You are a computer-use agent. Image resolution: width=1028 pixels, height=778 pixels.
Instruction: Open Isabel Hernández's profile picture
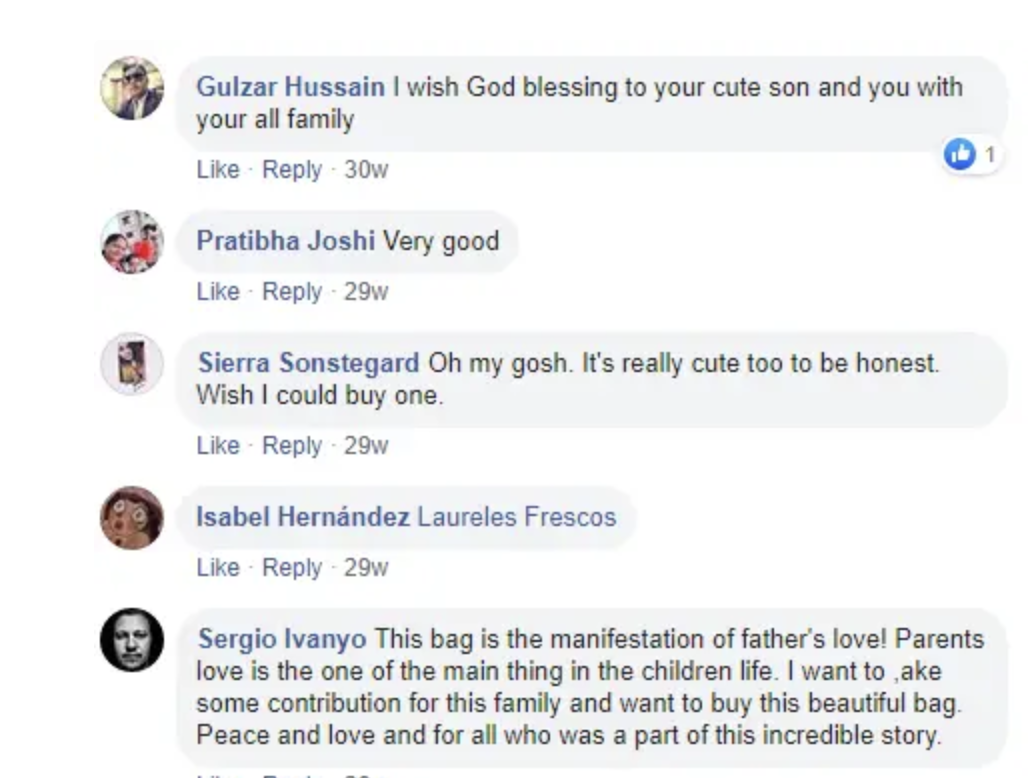pos(132,518)
